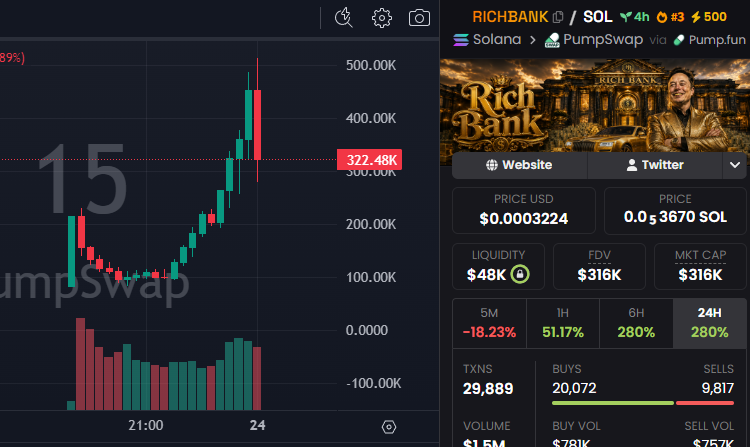Open chart settings gear
This screenshot has height=447, width=750.
382,18
